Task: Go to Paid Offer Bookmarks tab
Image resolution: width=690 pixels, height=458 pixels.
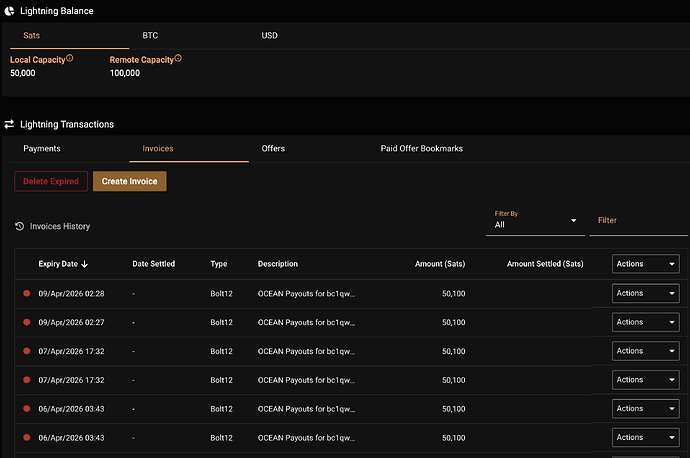Action: pos(422,149)
